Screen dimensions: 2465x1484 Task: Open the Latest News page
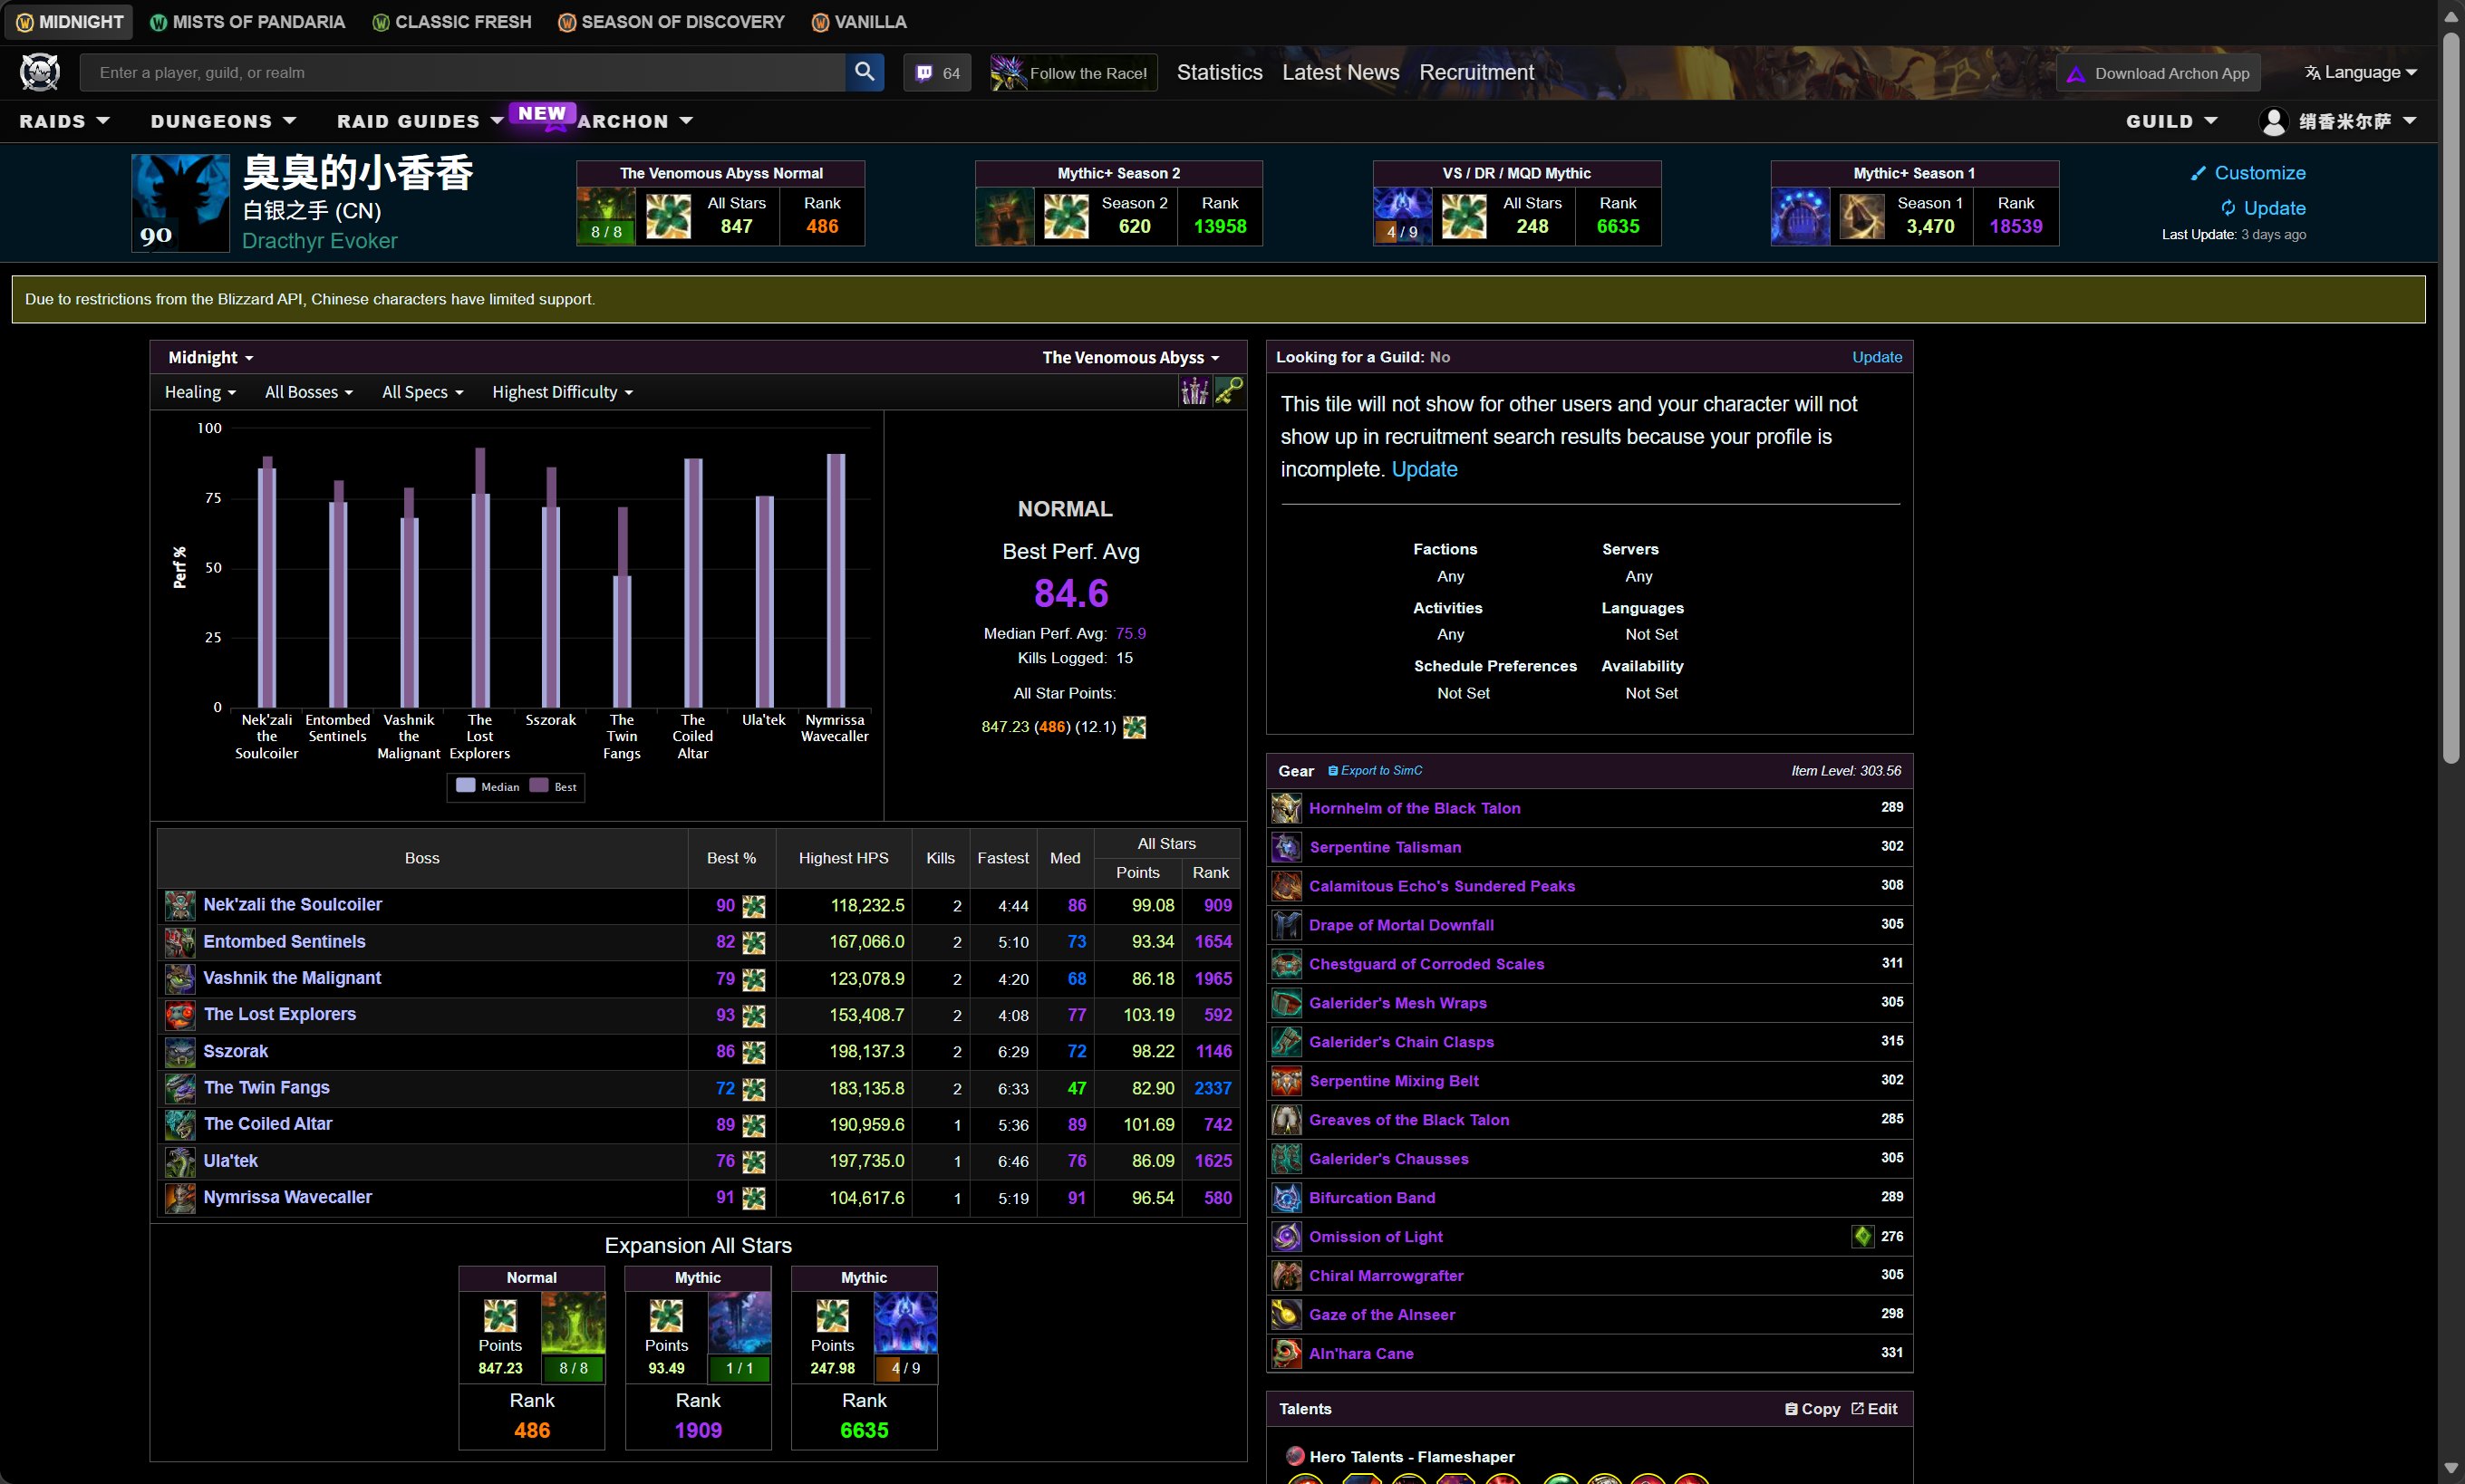pos(1340,72)
